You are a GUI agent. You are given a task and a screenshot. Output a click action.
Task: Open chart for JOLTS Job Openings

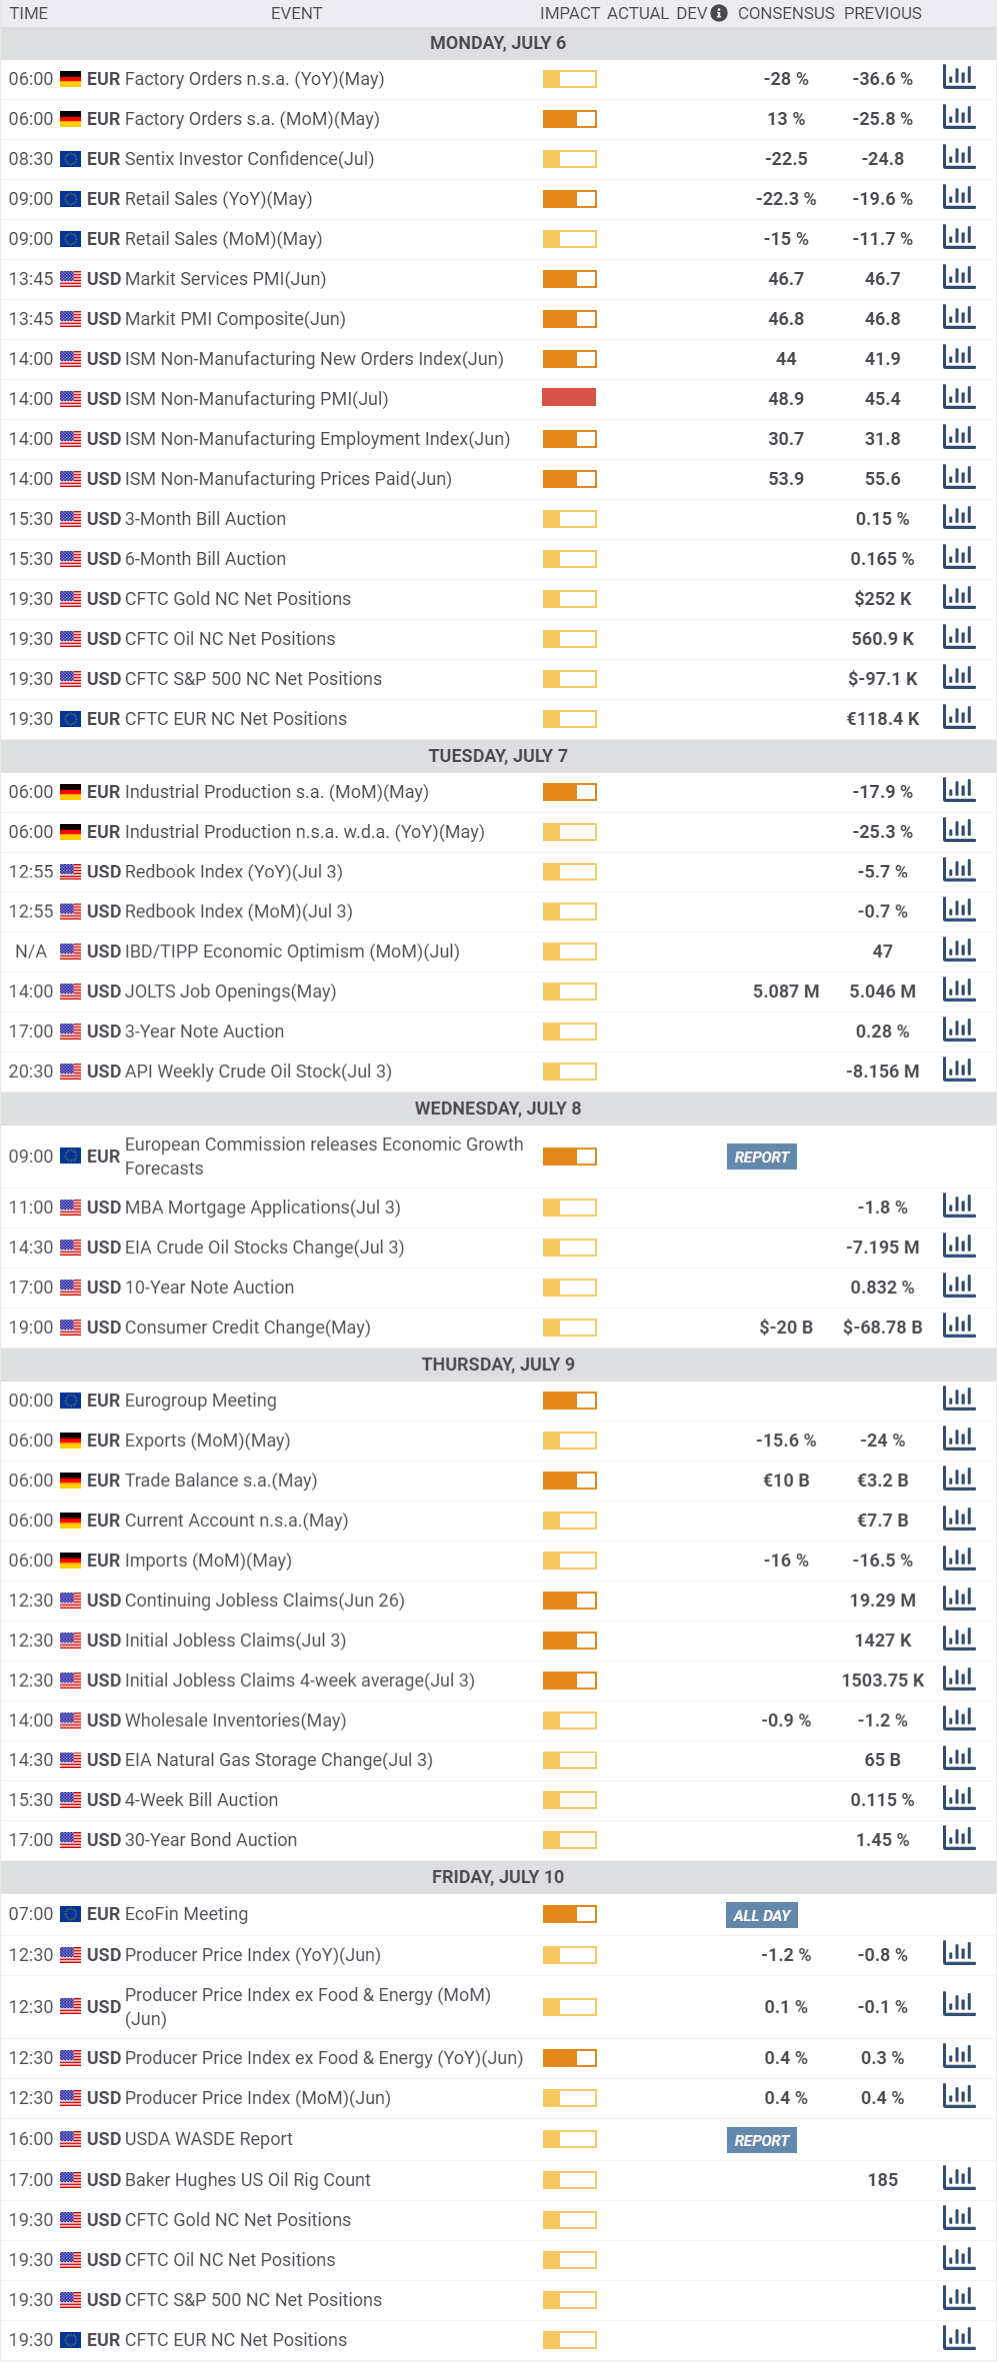click(958, 990)
